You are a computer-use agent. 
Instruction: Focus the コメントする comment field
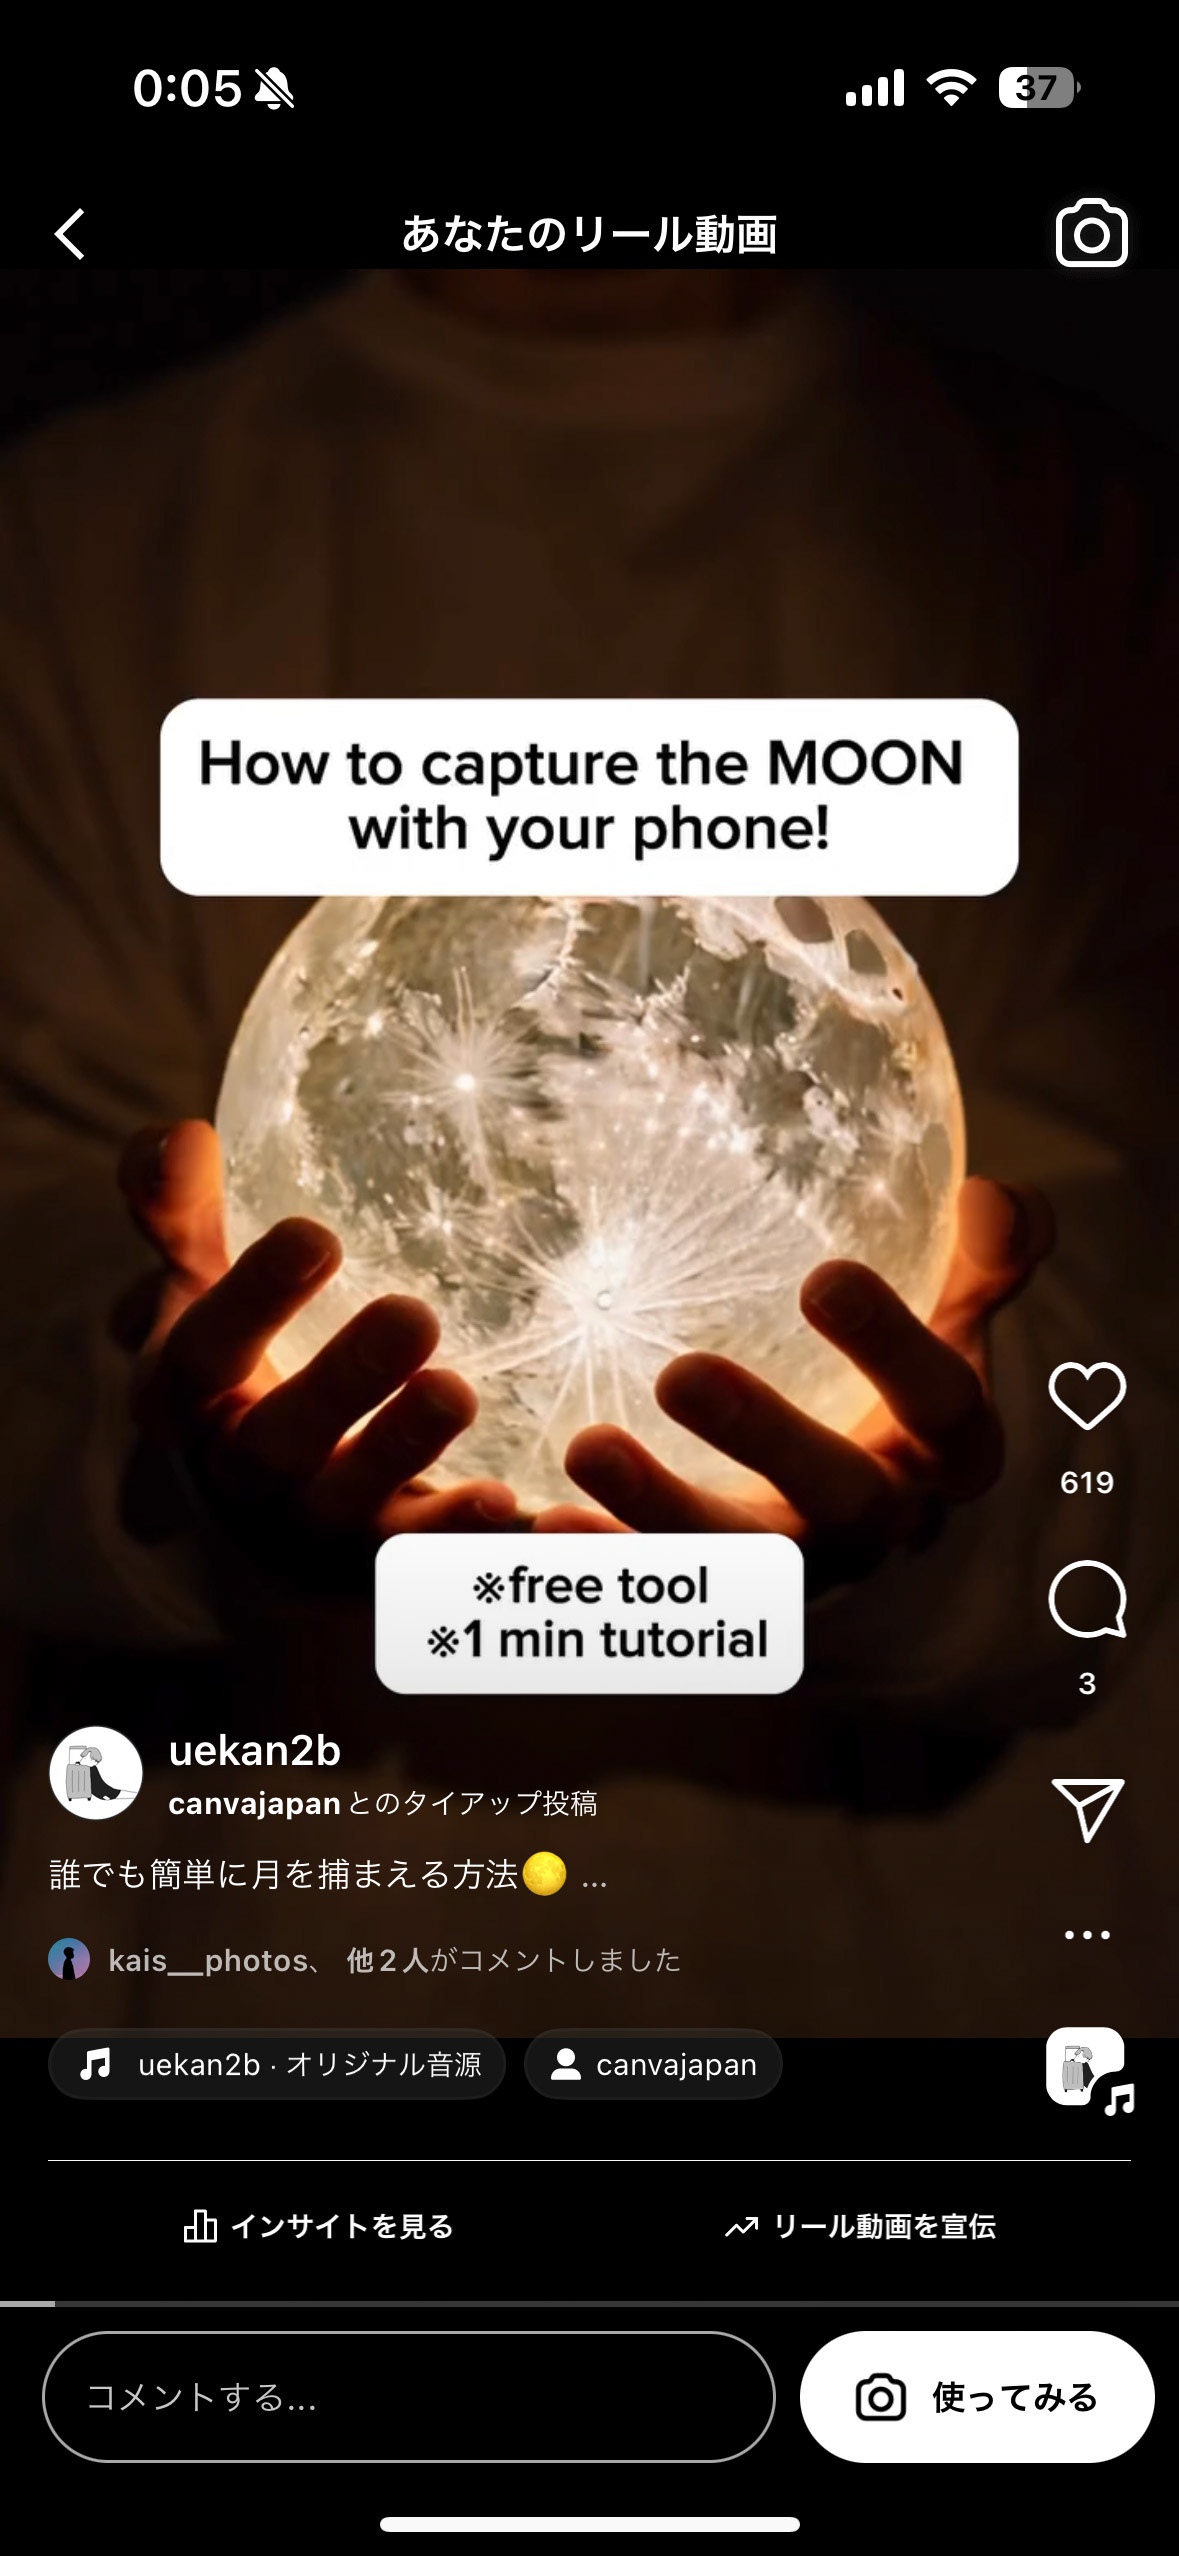(x=409, y=2397)
